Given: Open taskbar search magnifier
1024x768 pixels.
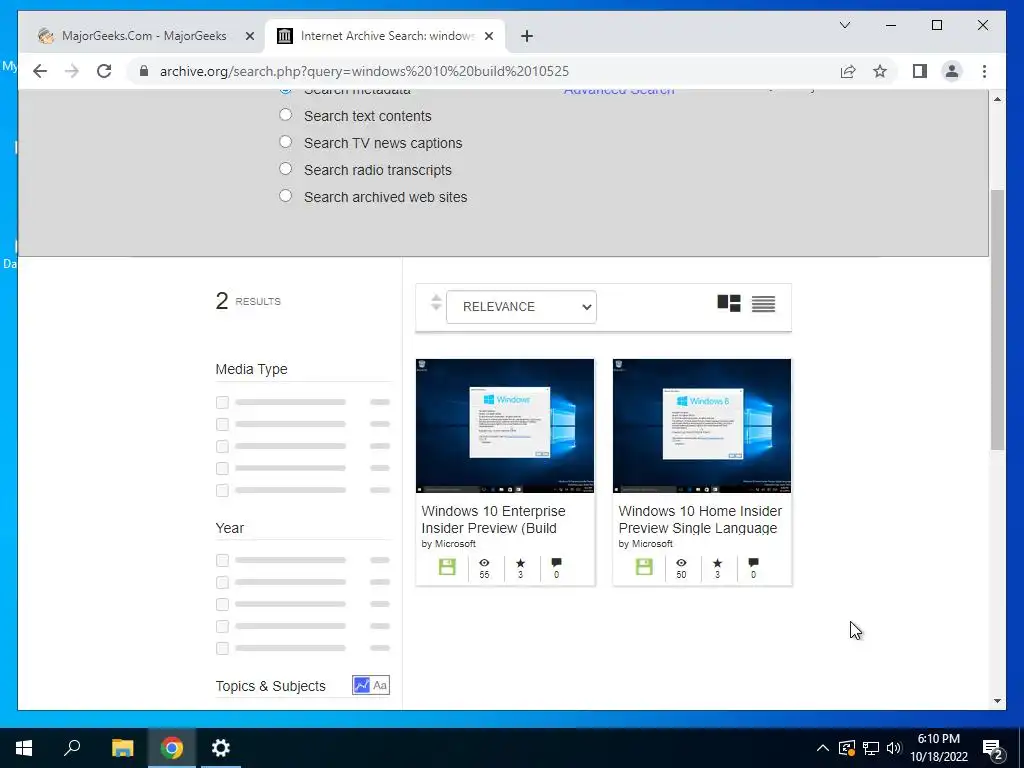Looking at the screenshot, I should [72, 748].
